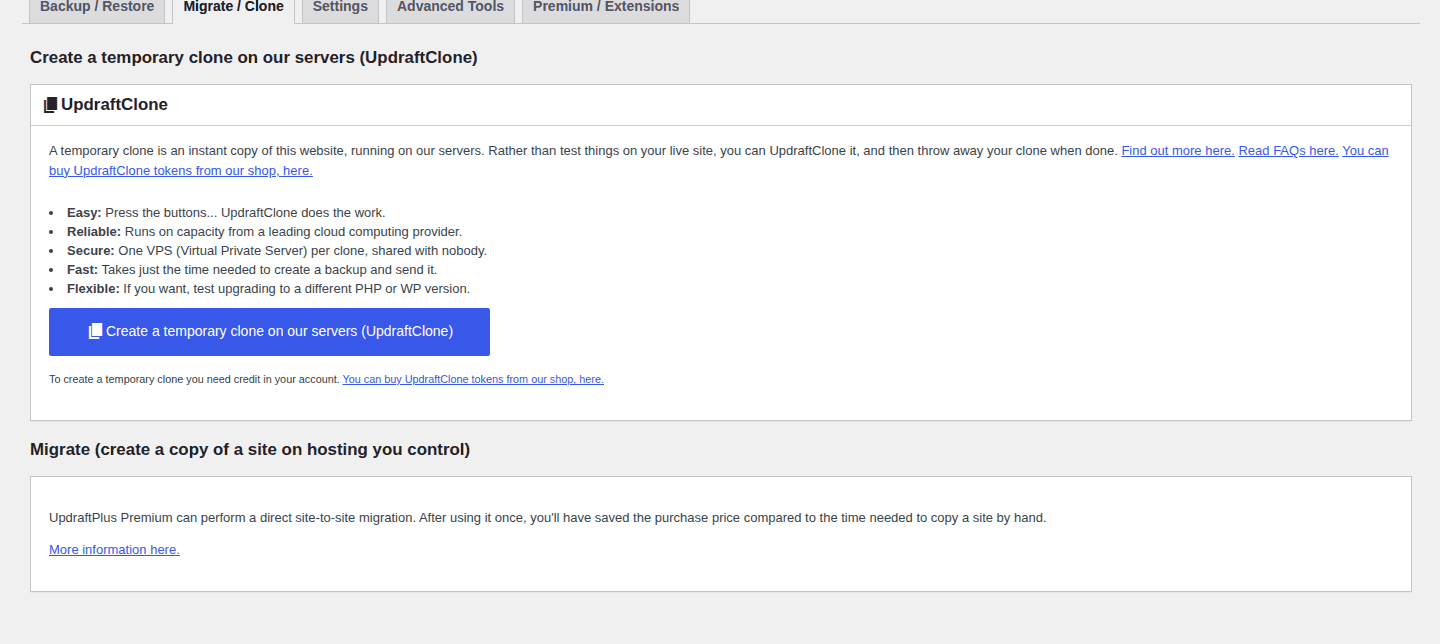Screen dimensions: 1440x644
Task: Click 'Create a temporary clone on our servers' section heading
Action: click(x=254, y=58)
